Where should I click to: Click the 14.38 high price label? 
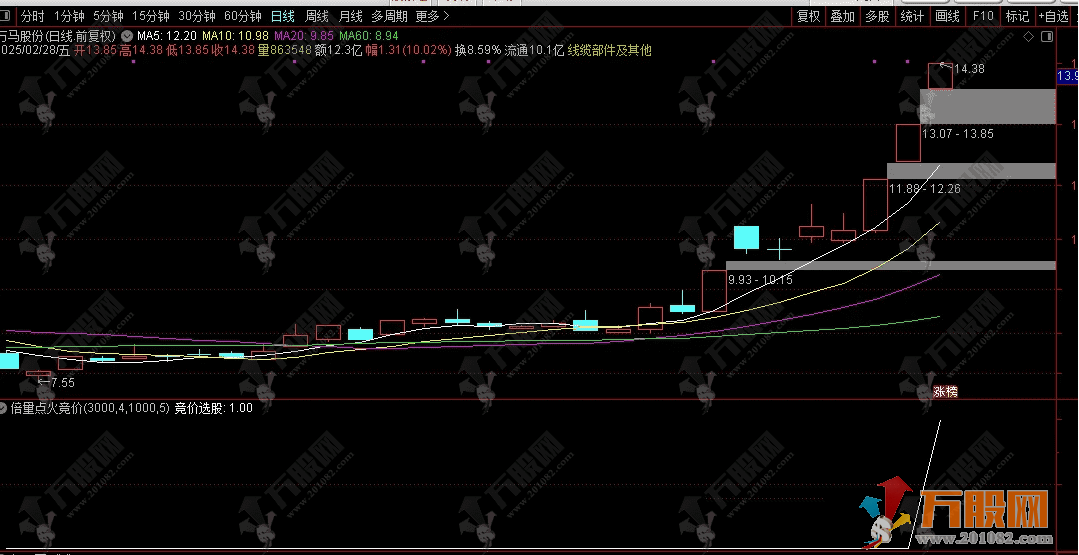[970, 69]
